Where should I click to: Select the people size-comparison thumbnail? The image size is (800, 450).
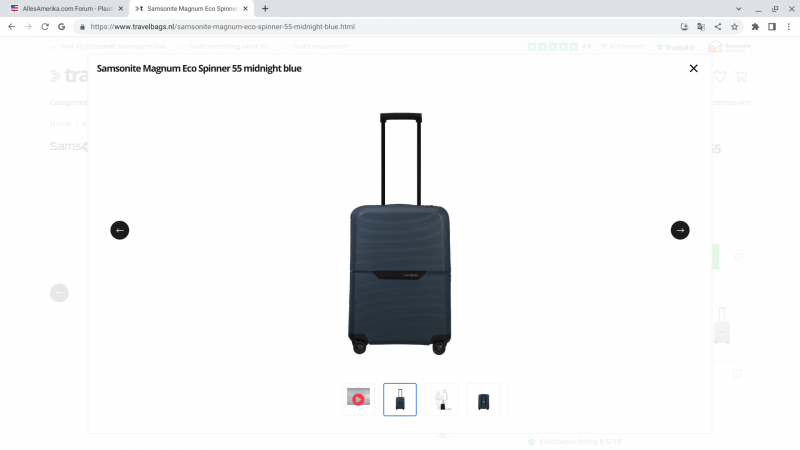[x=442, y=399]
